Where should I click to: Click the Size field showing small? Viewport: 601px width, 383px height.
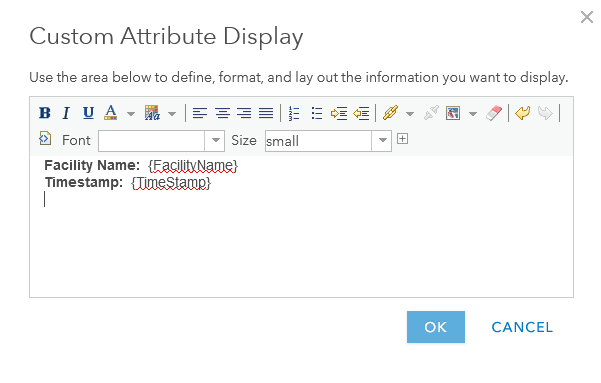tap(318, 141)
